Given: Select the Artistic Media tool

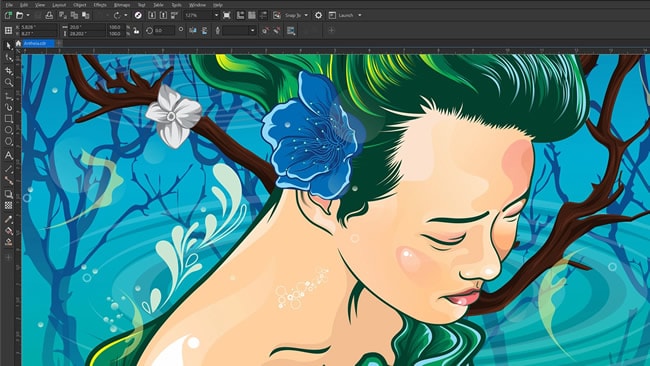Looking at the screenshot, I should [8, 107].
